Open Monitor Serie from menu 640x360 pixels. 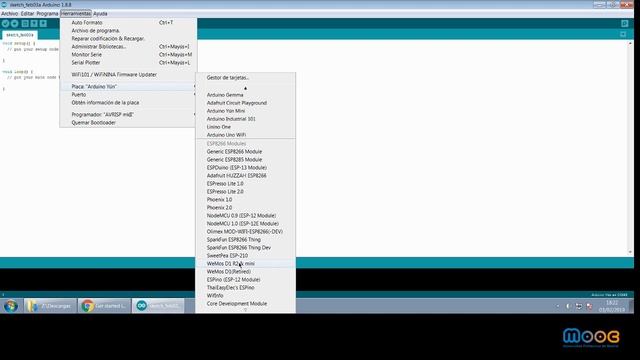click(x=128, y=54)
